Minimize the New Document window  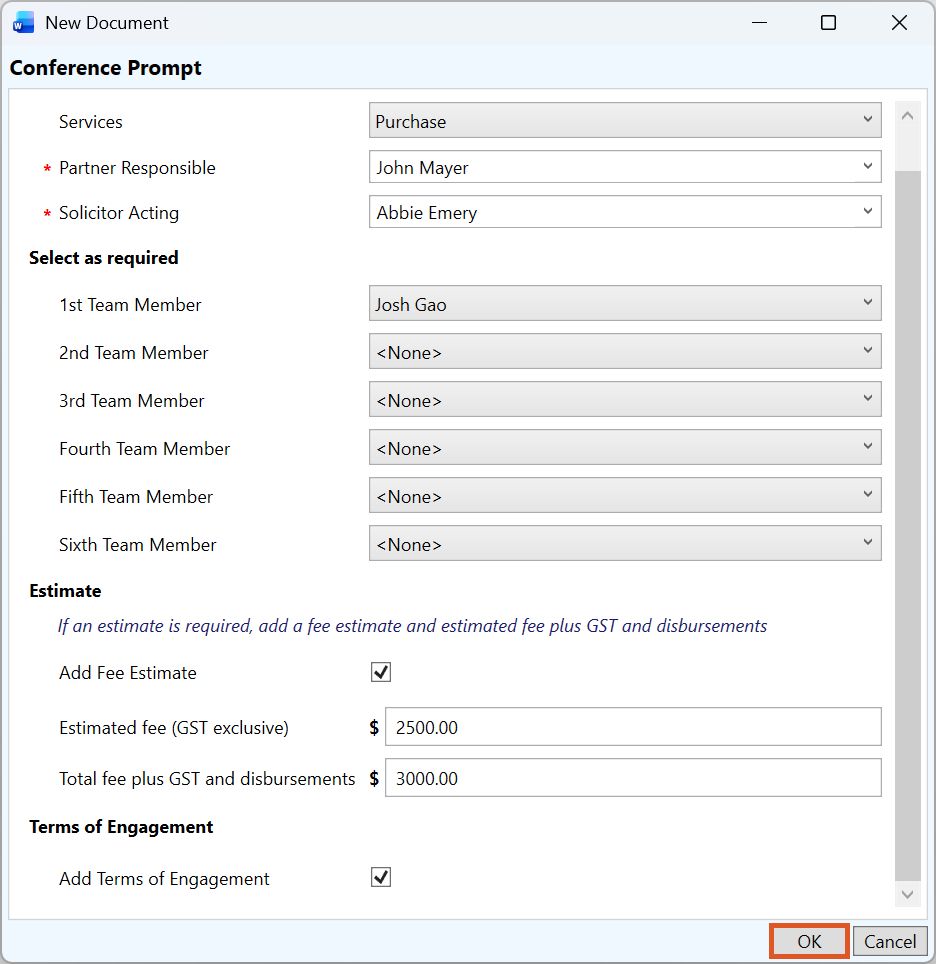tap(760, 23)
